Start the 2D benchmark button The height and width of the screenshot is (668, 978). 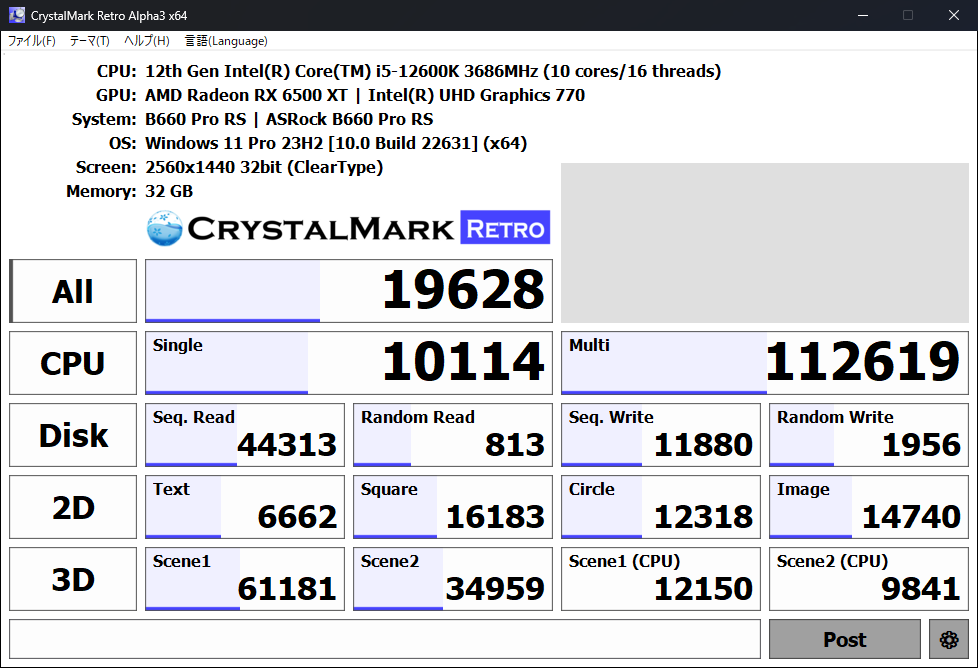coord(73,507)
